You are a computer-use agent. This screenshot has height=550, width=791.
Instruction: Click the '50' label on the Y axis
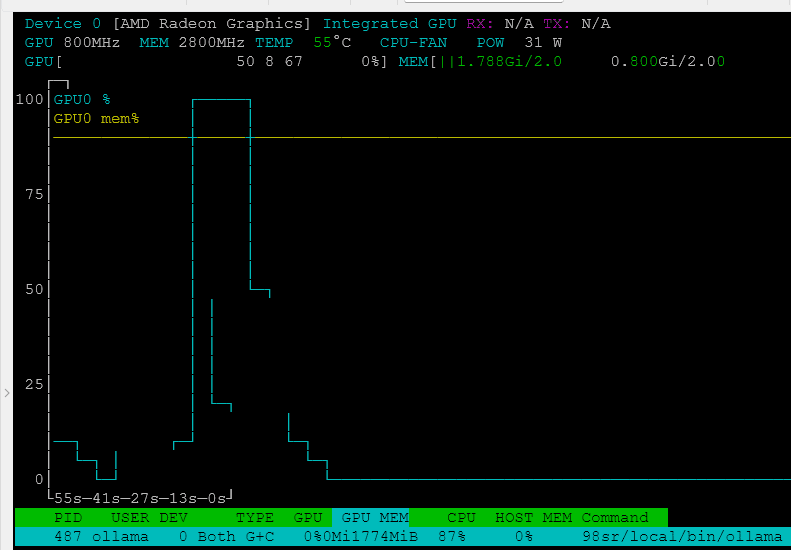34,290
